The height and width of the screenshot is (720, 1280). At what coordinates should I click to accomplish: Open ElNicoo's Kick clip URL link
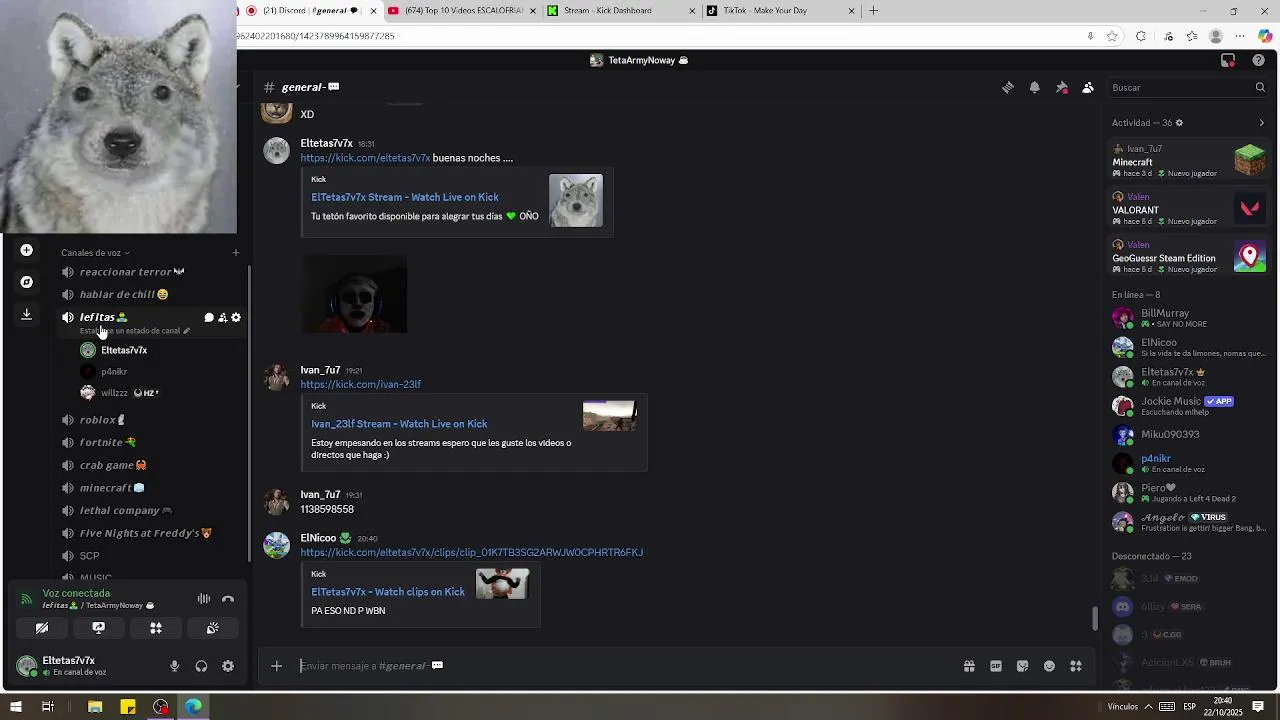pos(472,552)
